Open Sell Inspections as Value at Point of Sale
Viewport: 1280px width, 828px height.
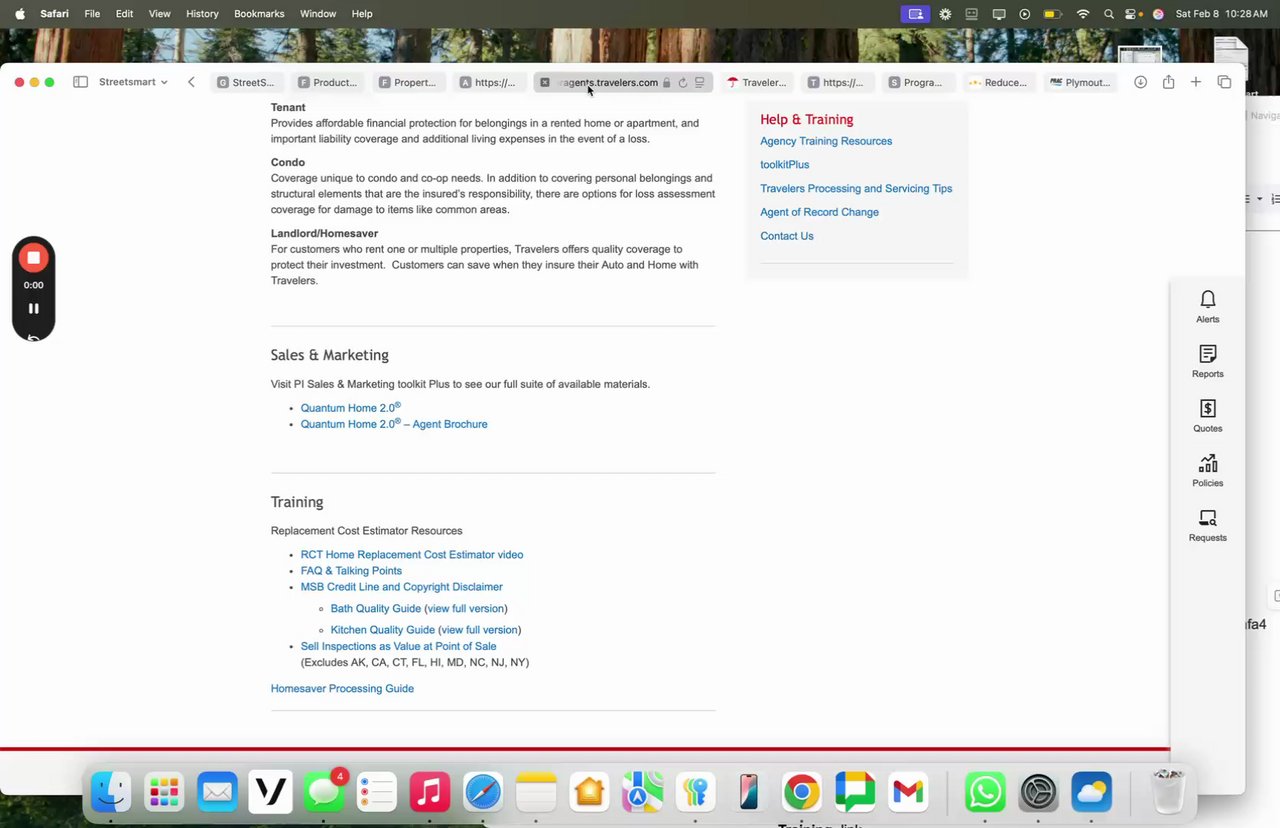pyautogui.click(x=399, y=646)
